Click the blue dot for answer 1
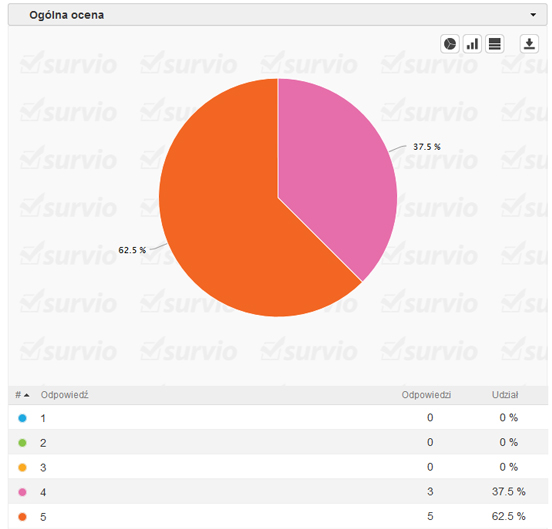This screenshot has width=552, height=529. coord(22,418)
